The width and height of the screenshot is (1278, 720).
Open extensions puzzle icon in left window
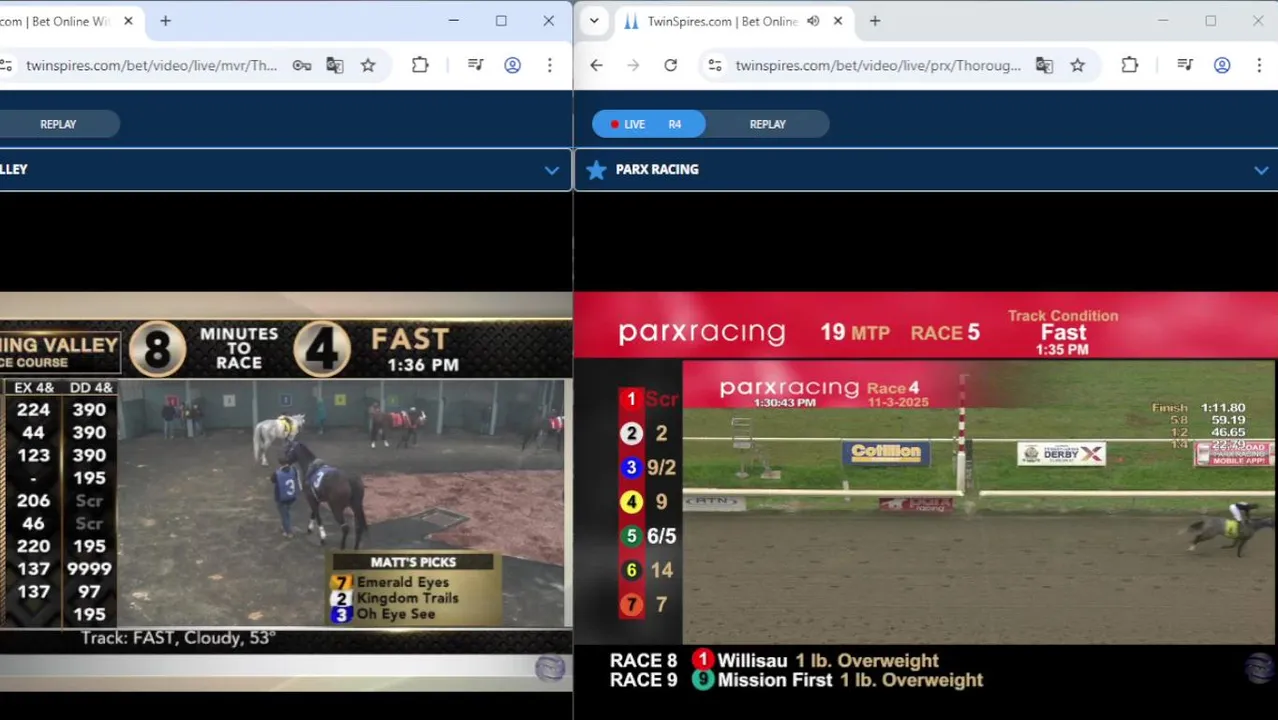[420, 65]
